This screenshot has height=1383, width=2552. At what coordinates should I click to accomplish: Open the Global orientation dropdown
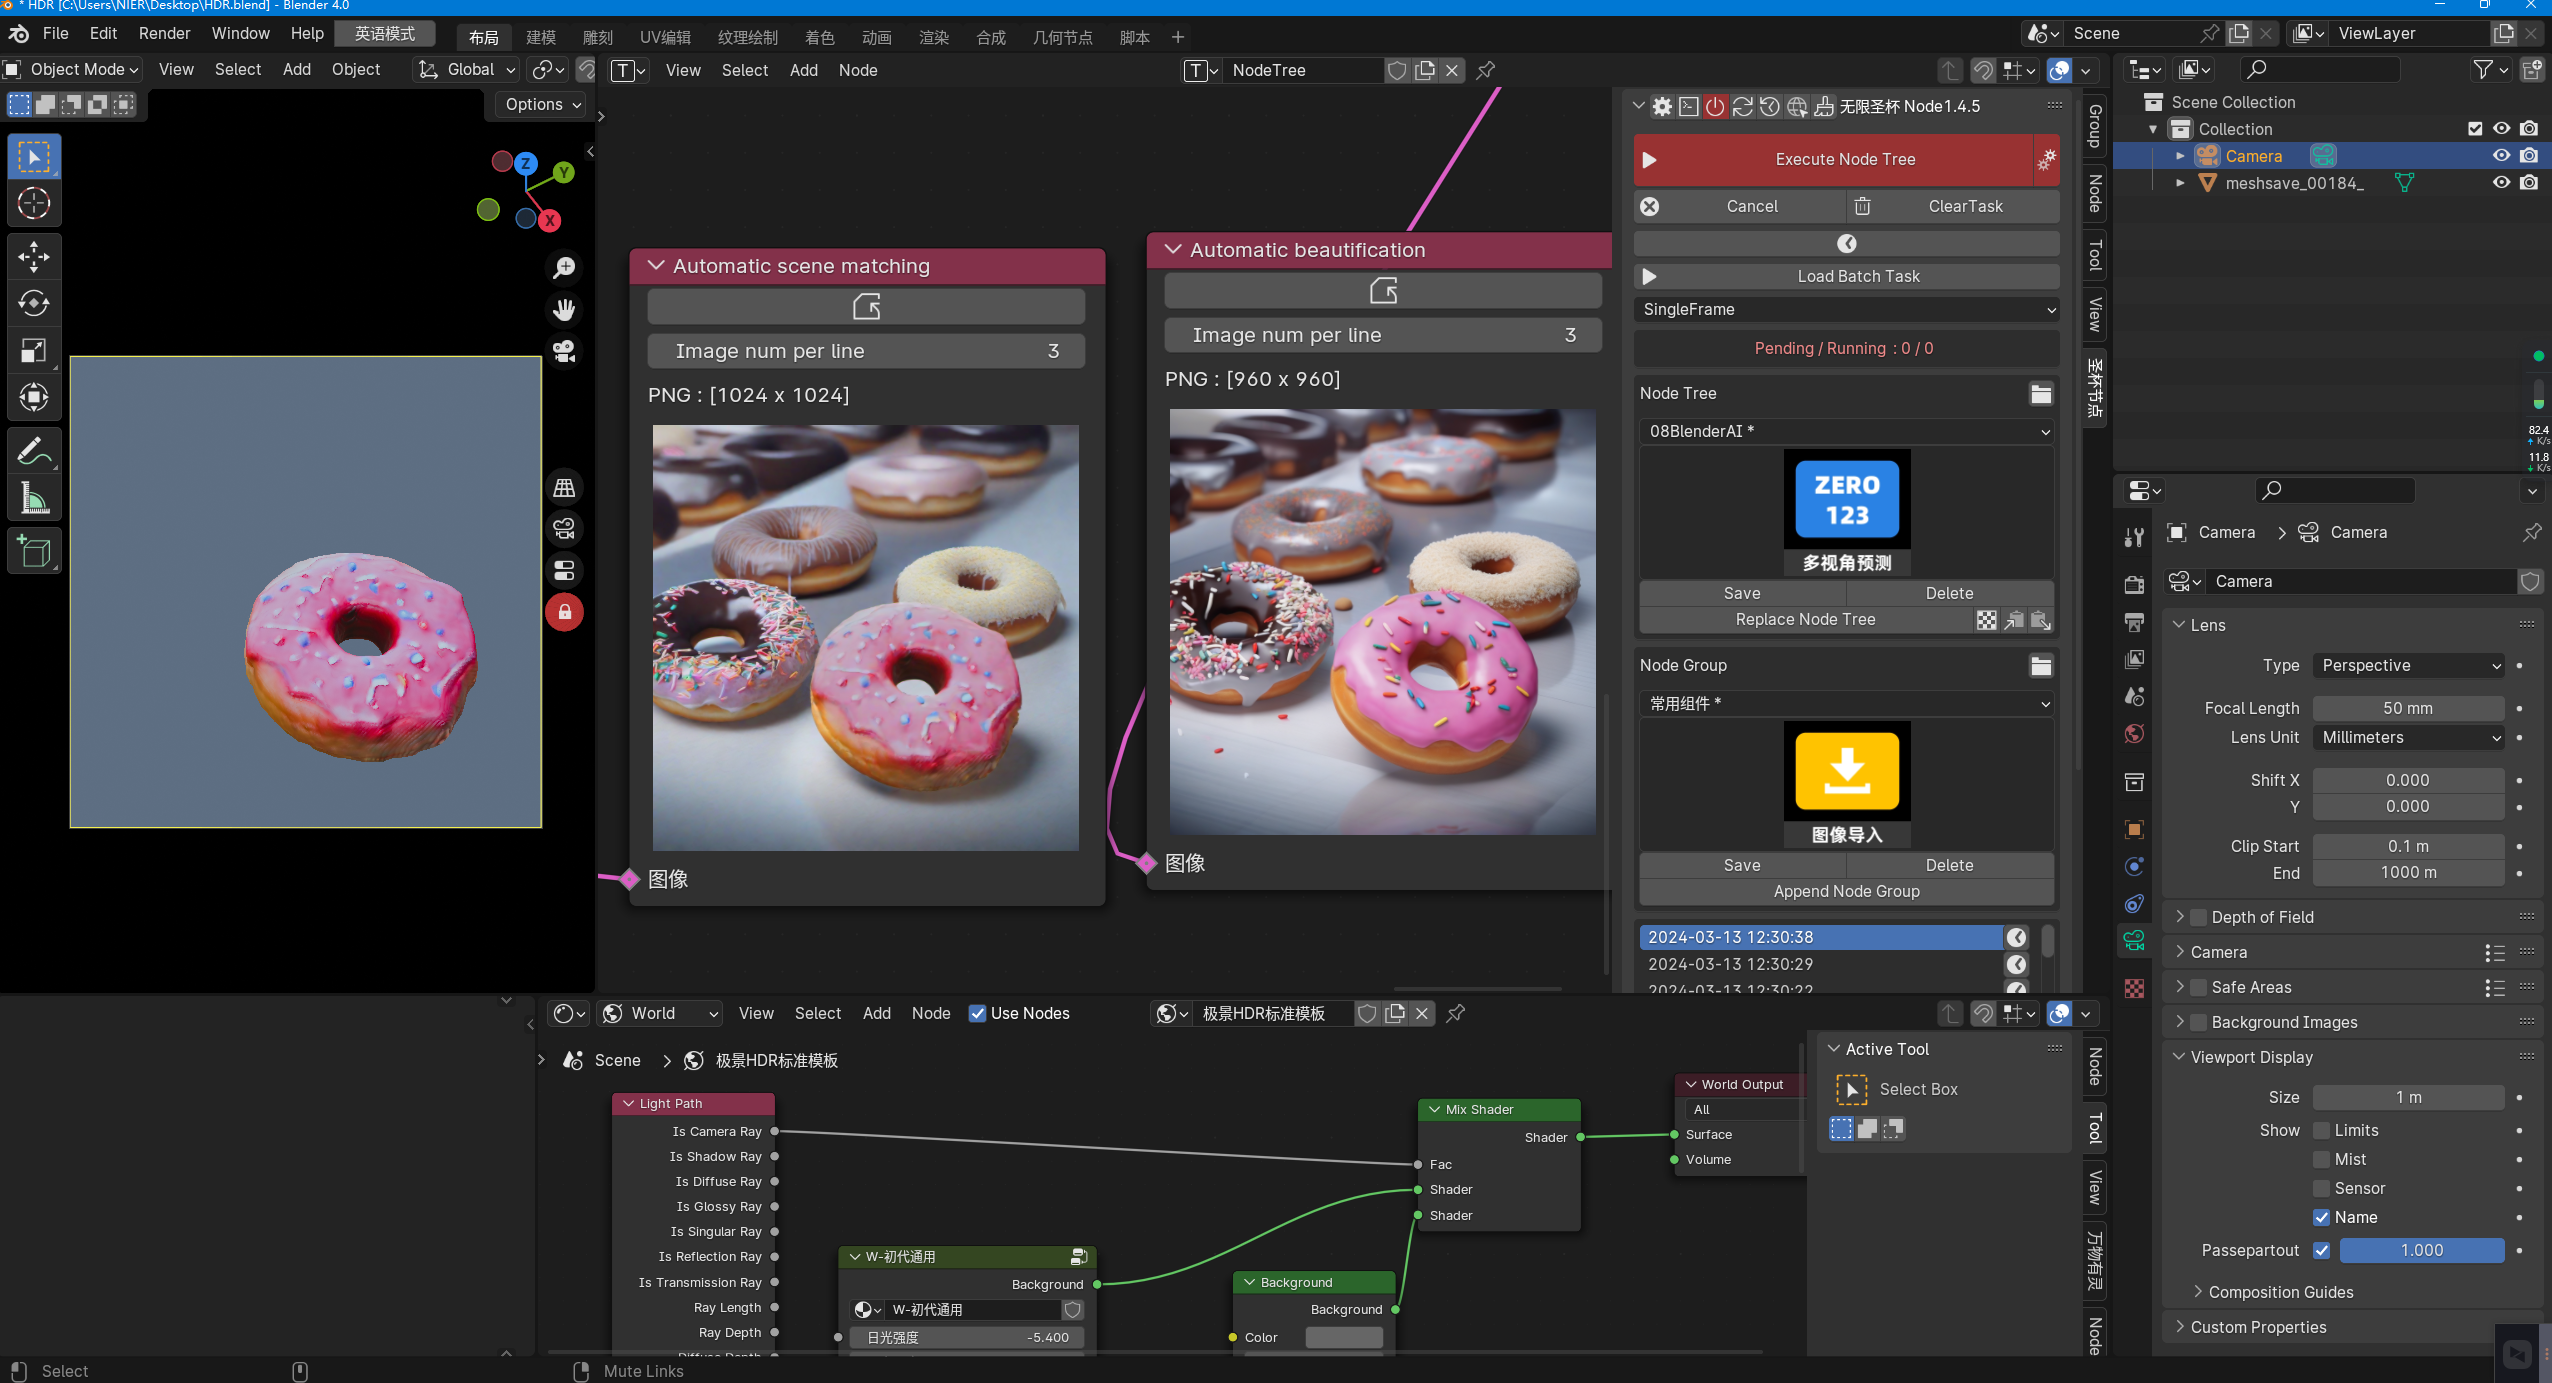coord(468,70)
